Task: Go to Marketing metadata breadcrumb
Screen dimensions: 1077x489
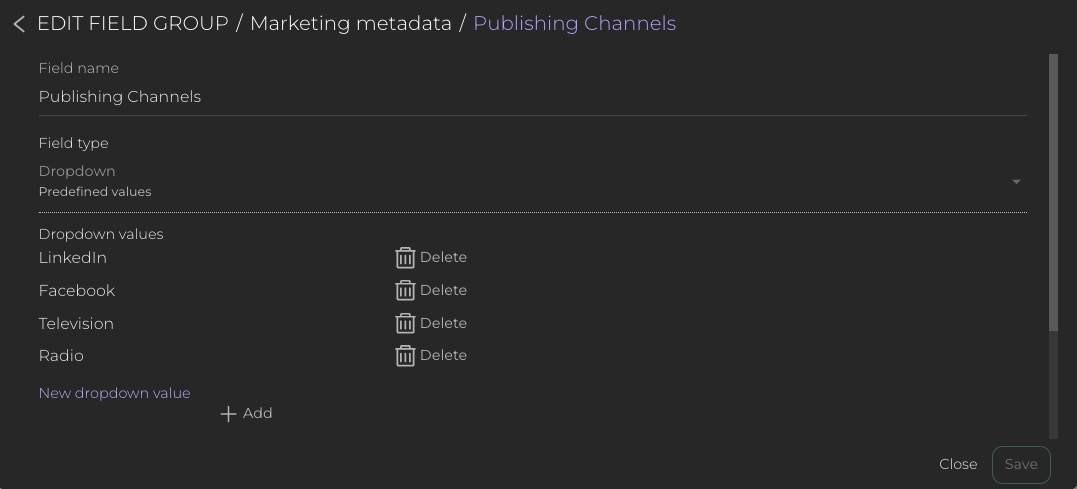Action: click(350, 24)
